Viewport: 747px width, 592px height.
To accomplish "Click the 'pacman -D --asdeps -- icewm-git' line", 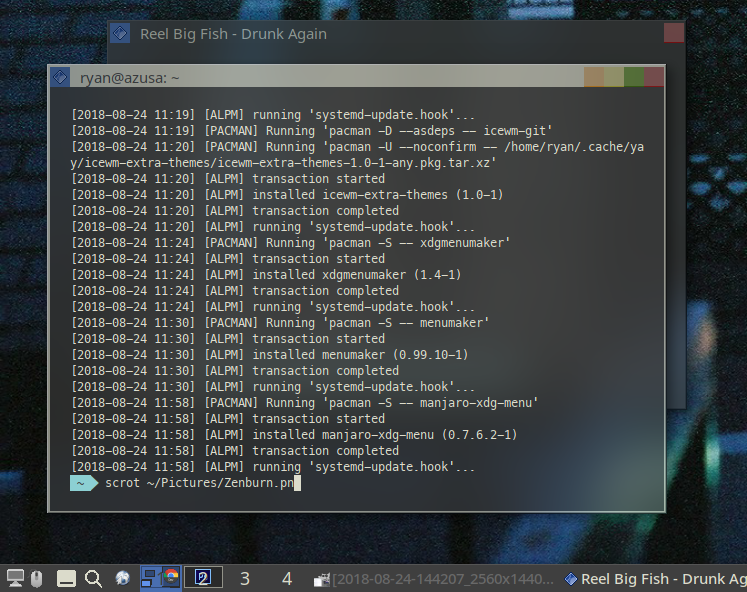I will coord(312,131).
